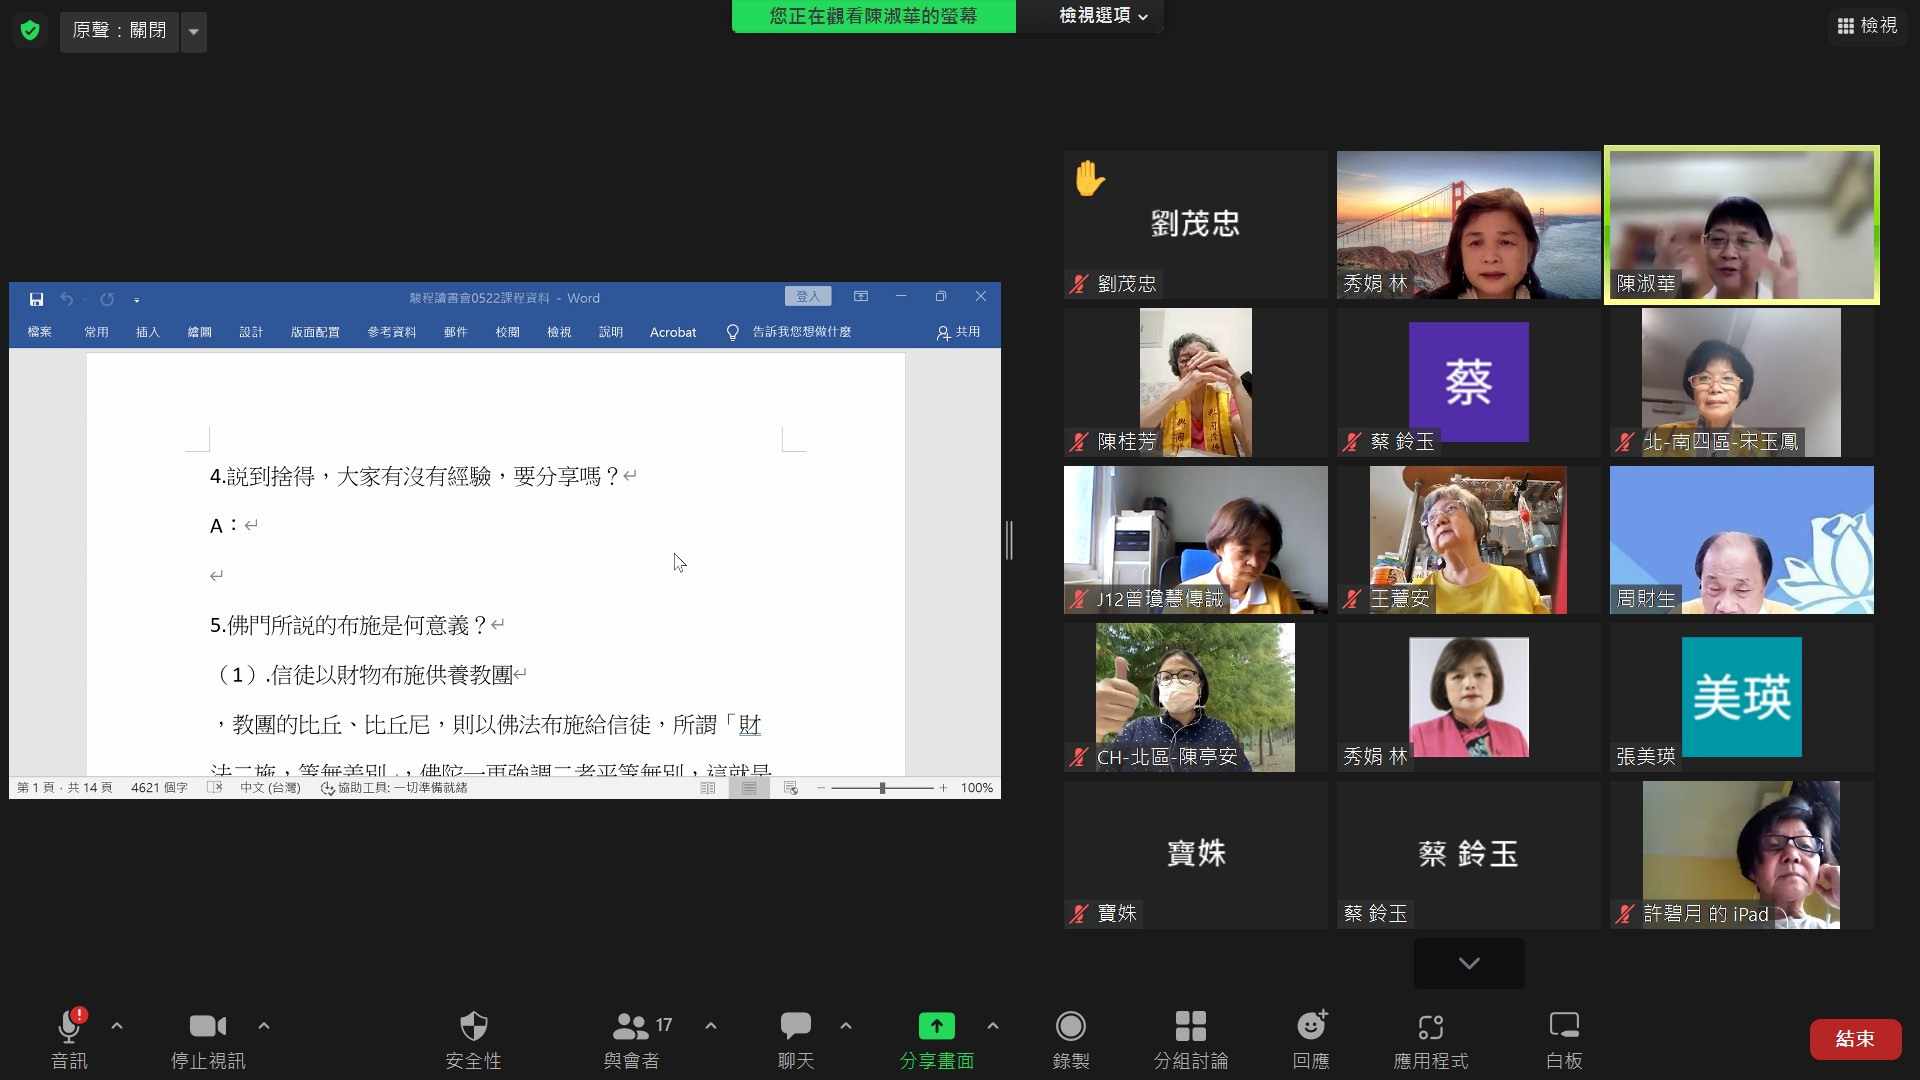1920x1080 pixels.
Task: Expand the original sound dropdown arrow
Action: click(x=194, y=32)
